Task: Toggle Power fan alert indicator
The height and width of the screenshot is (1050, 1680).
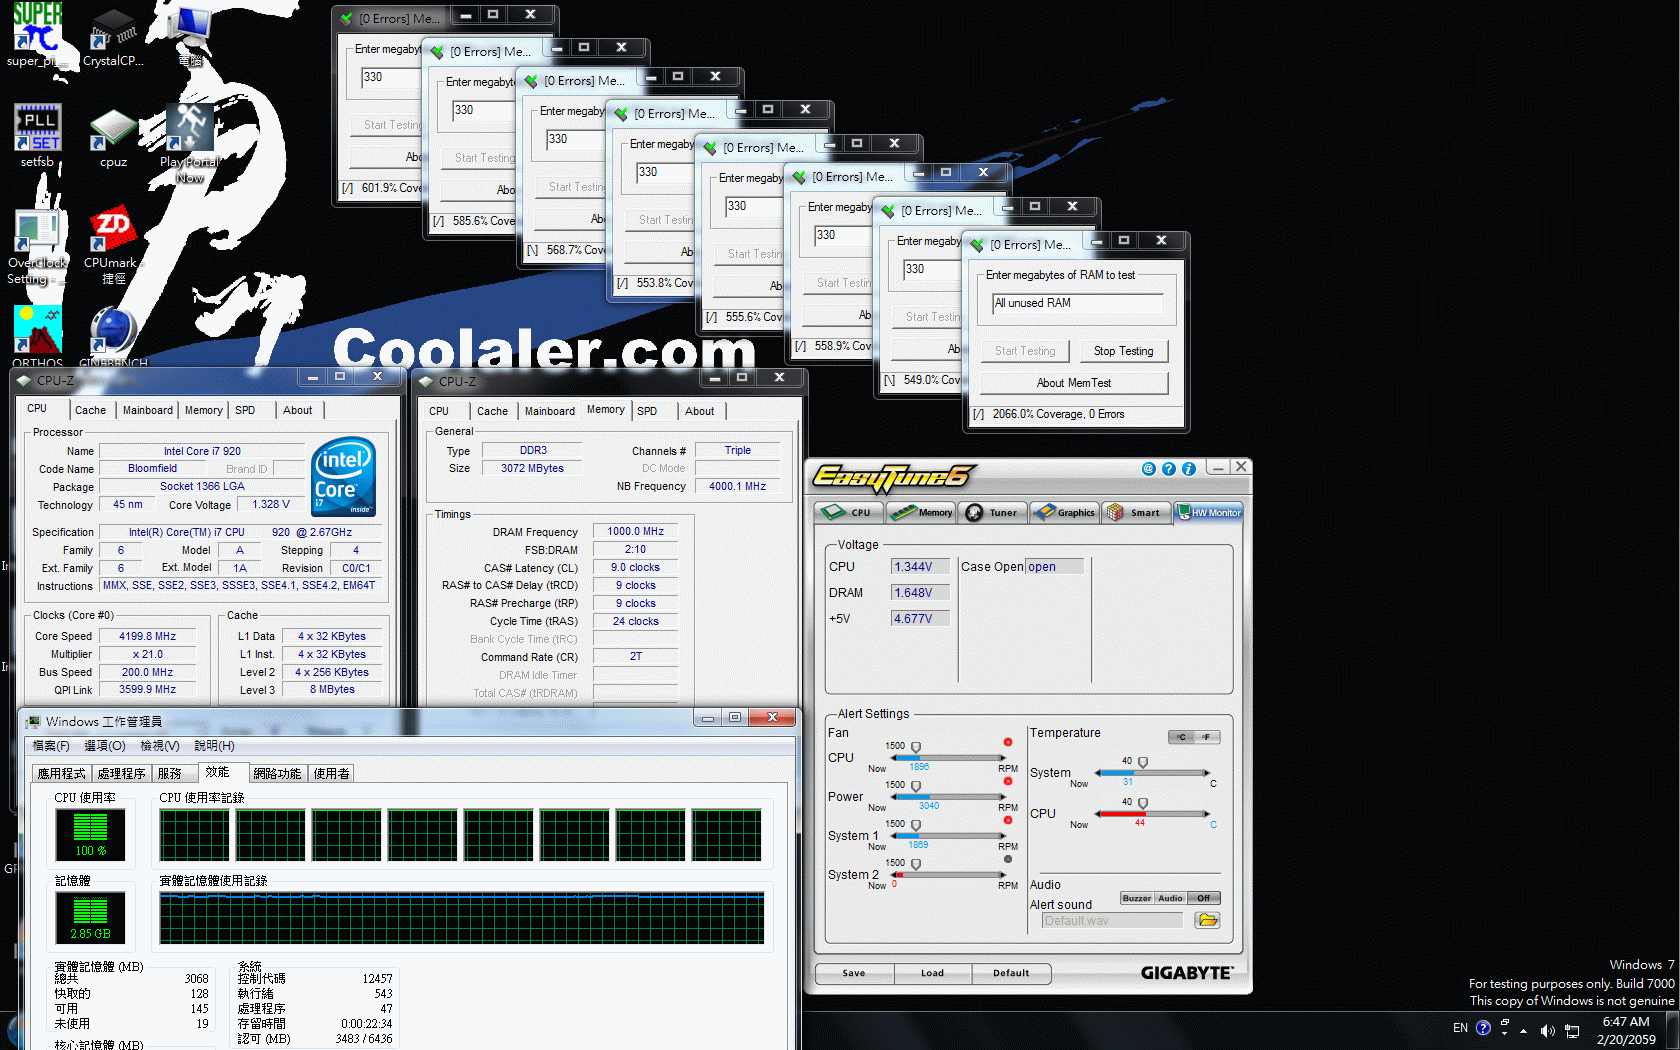Action: [x=1008, y=781]
